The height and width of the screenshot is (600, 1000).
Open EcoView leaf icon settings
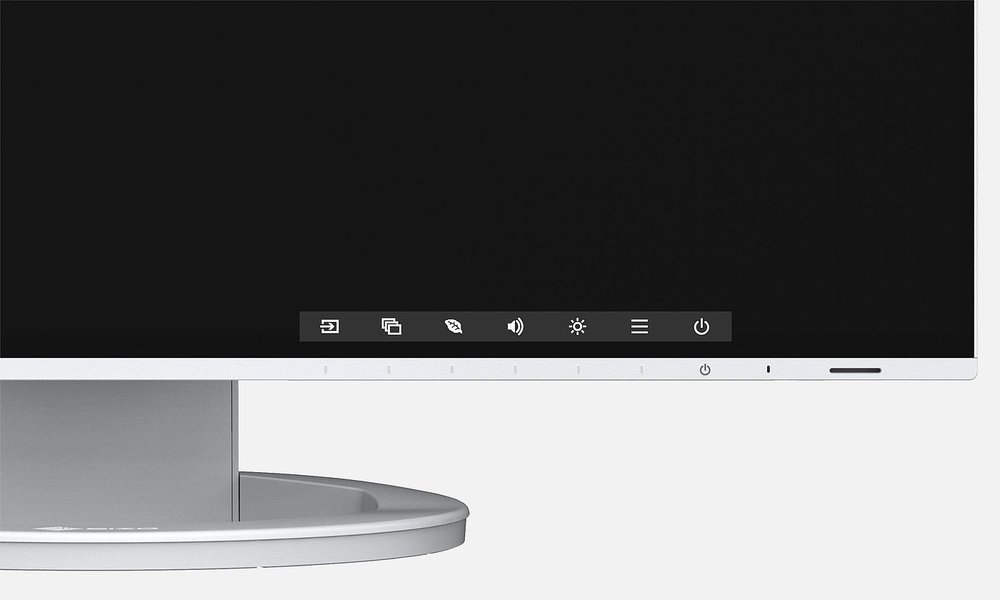coord(453,326)
